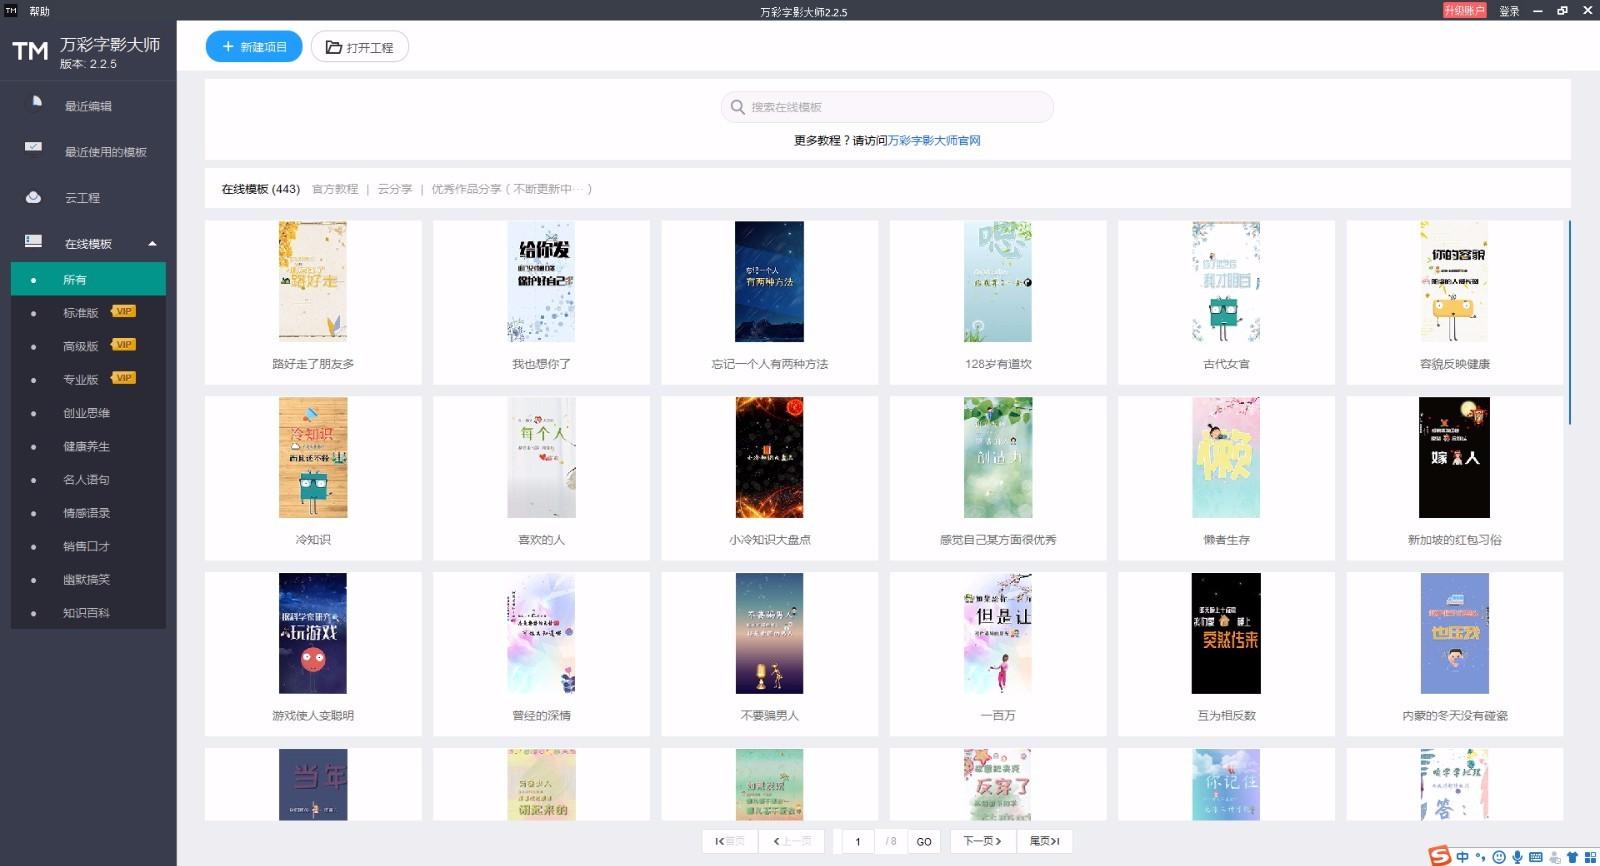Select the 标准版 VIP category
This screenshot has width=1600, height=866.
88,313
